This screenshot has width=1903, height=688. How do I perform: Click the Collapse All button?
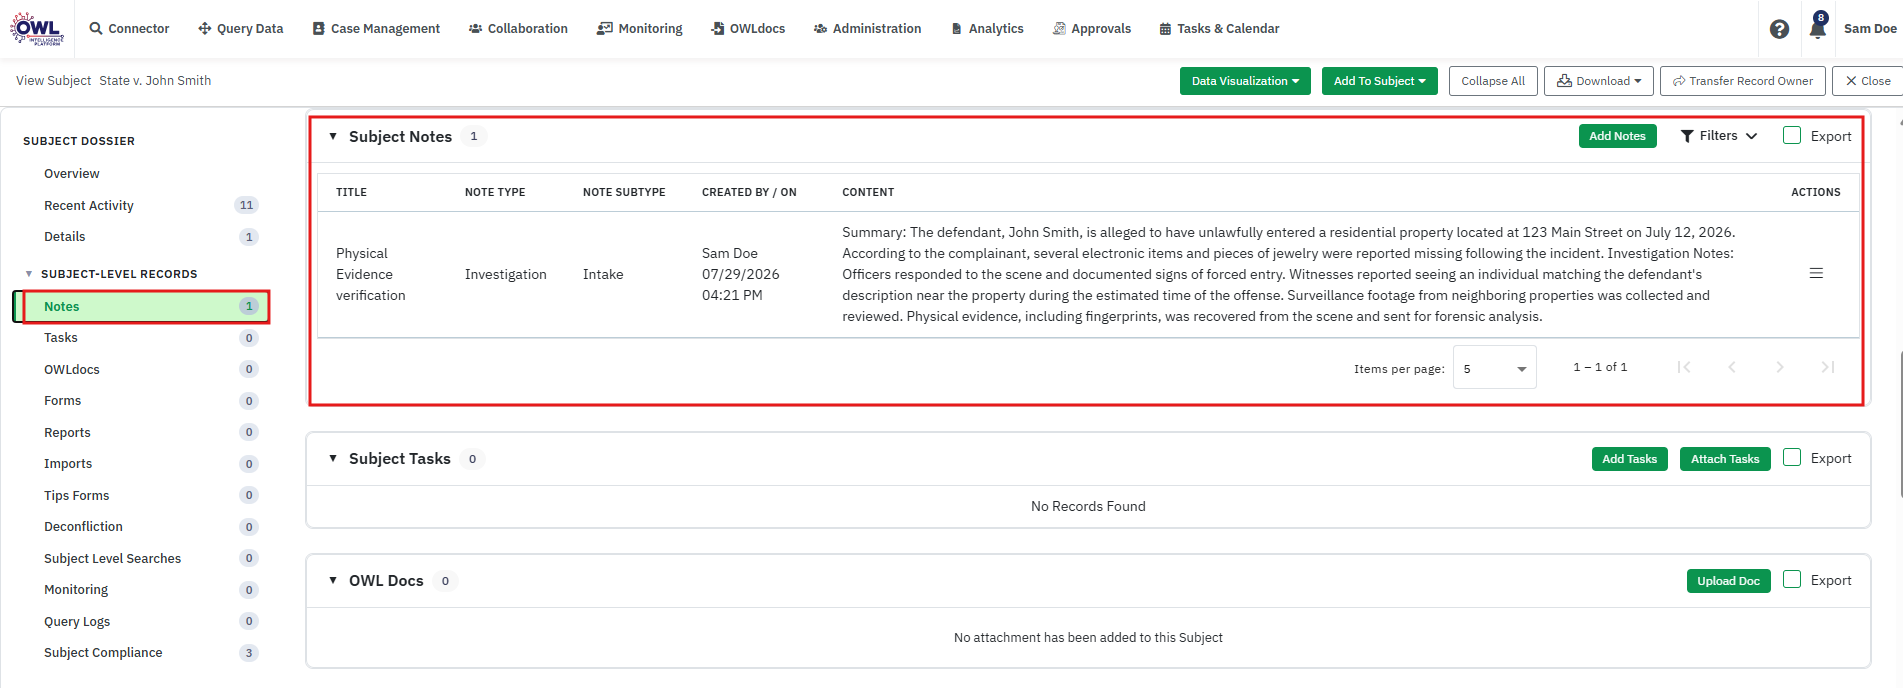1493,81
